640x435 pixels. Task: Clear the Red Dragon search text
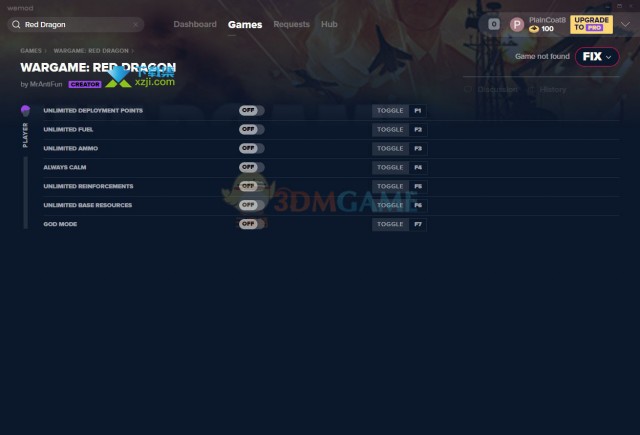click(136, 24)
